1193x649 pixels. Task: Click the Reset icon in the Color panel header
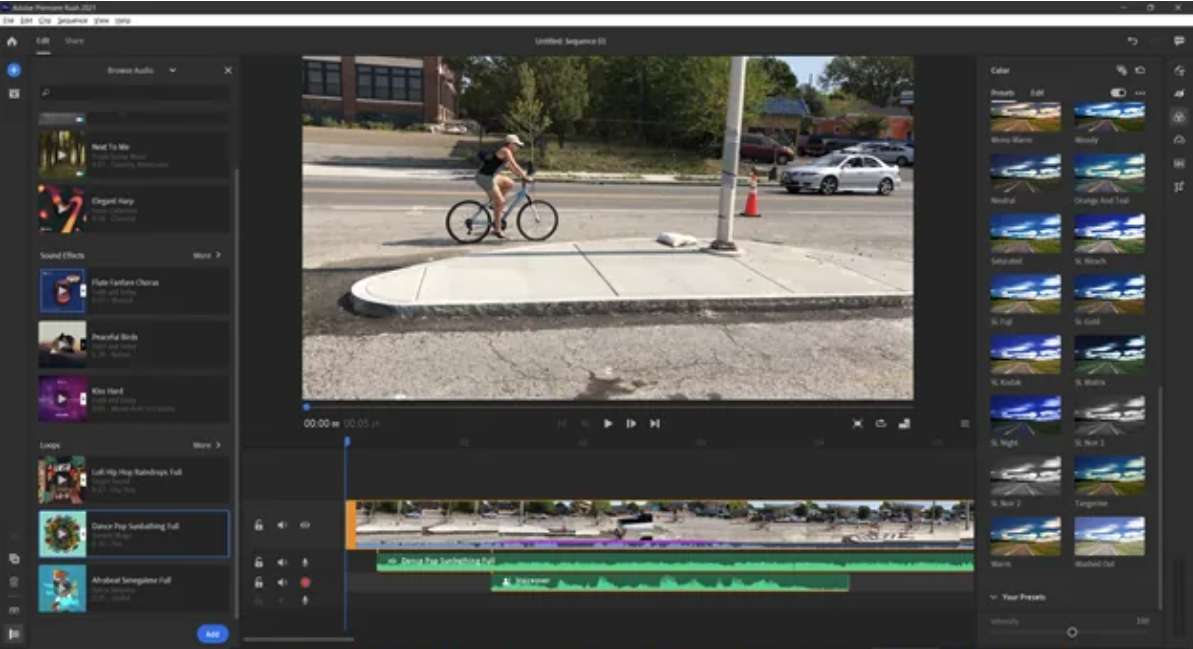point(1140,70)
